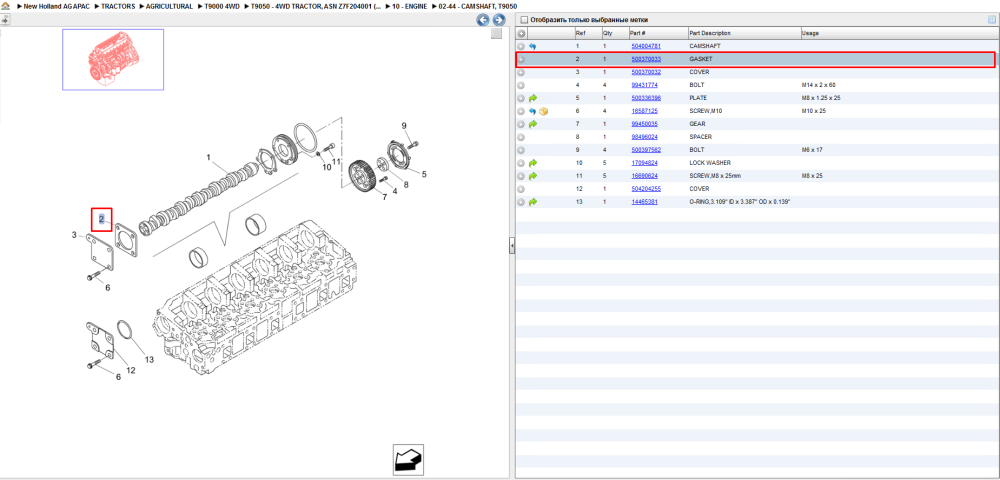The width and height of the screenshot is (1000, 480).
Task: Click the green arrow icon on GEAR row
Action: [533, 124]
